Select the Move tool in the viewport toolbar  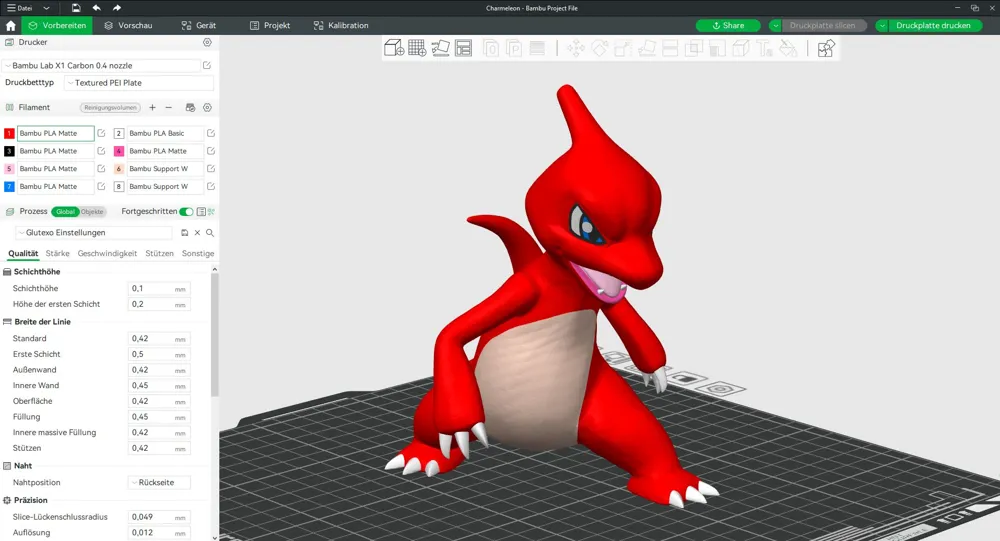pyautogui.click(x=575, y=48)
